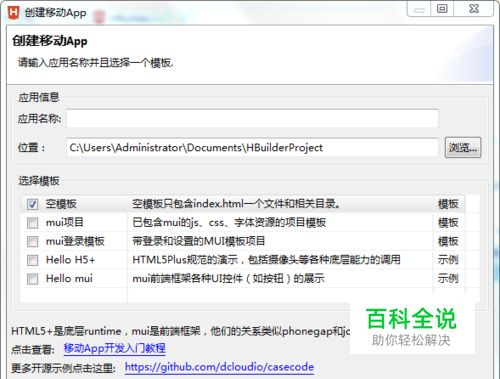Select the Hello mui row name
The width and height of the screenshot is (500, 379).
point(69,278)
